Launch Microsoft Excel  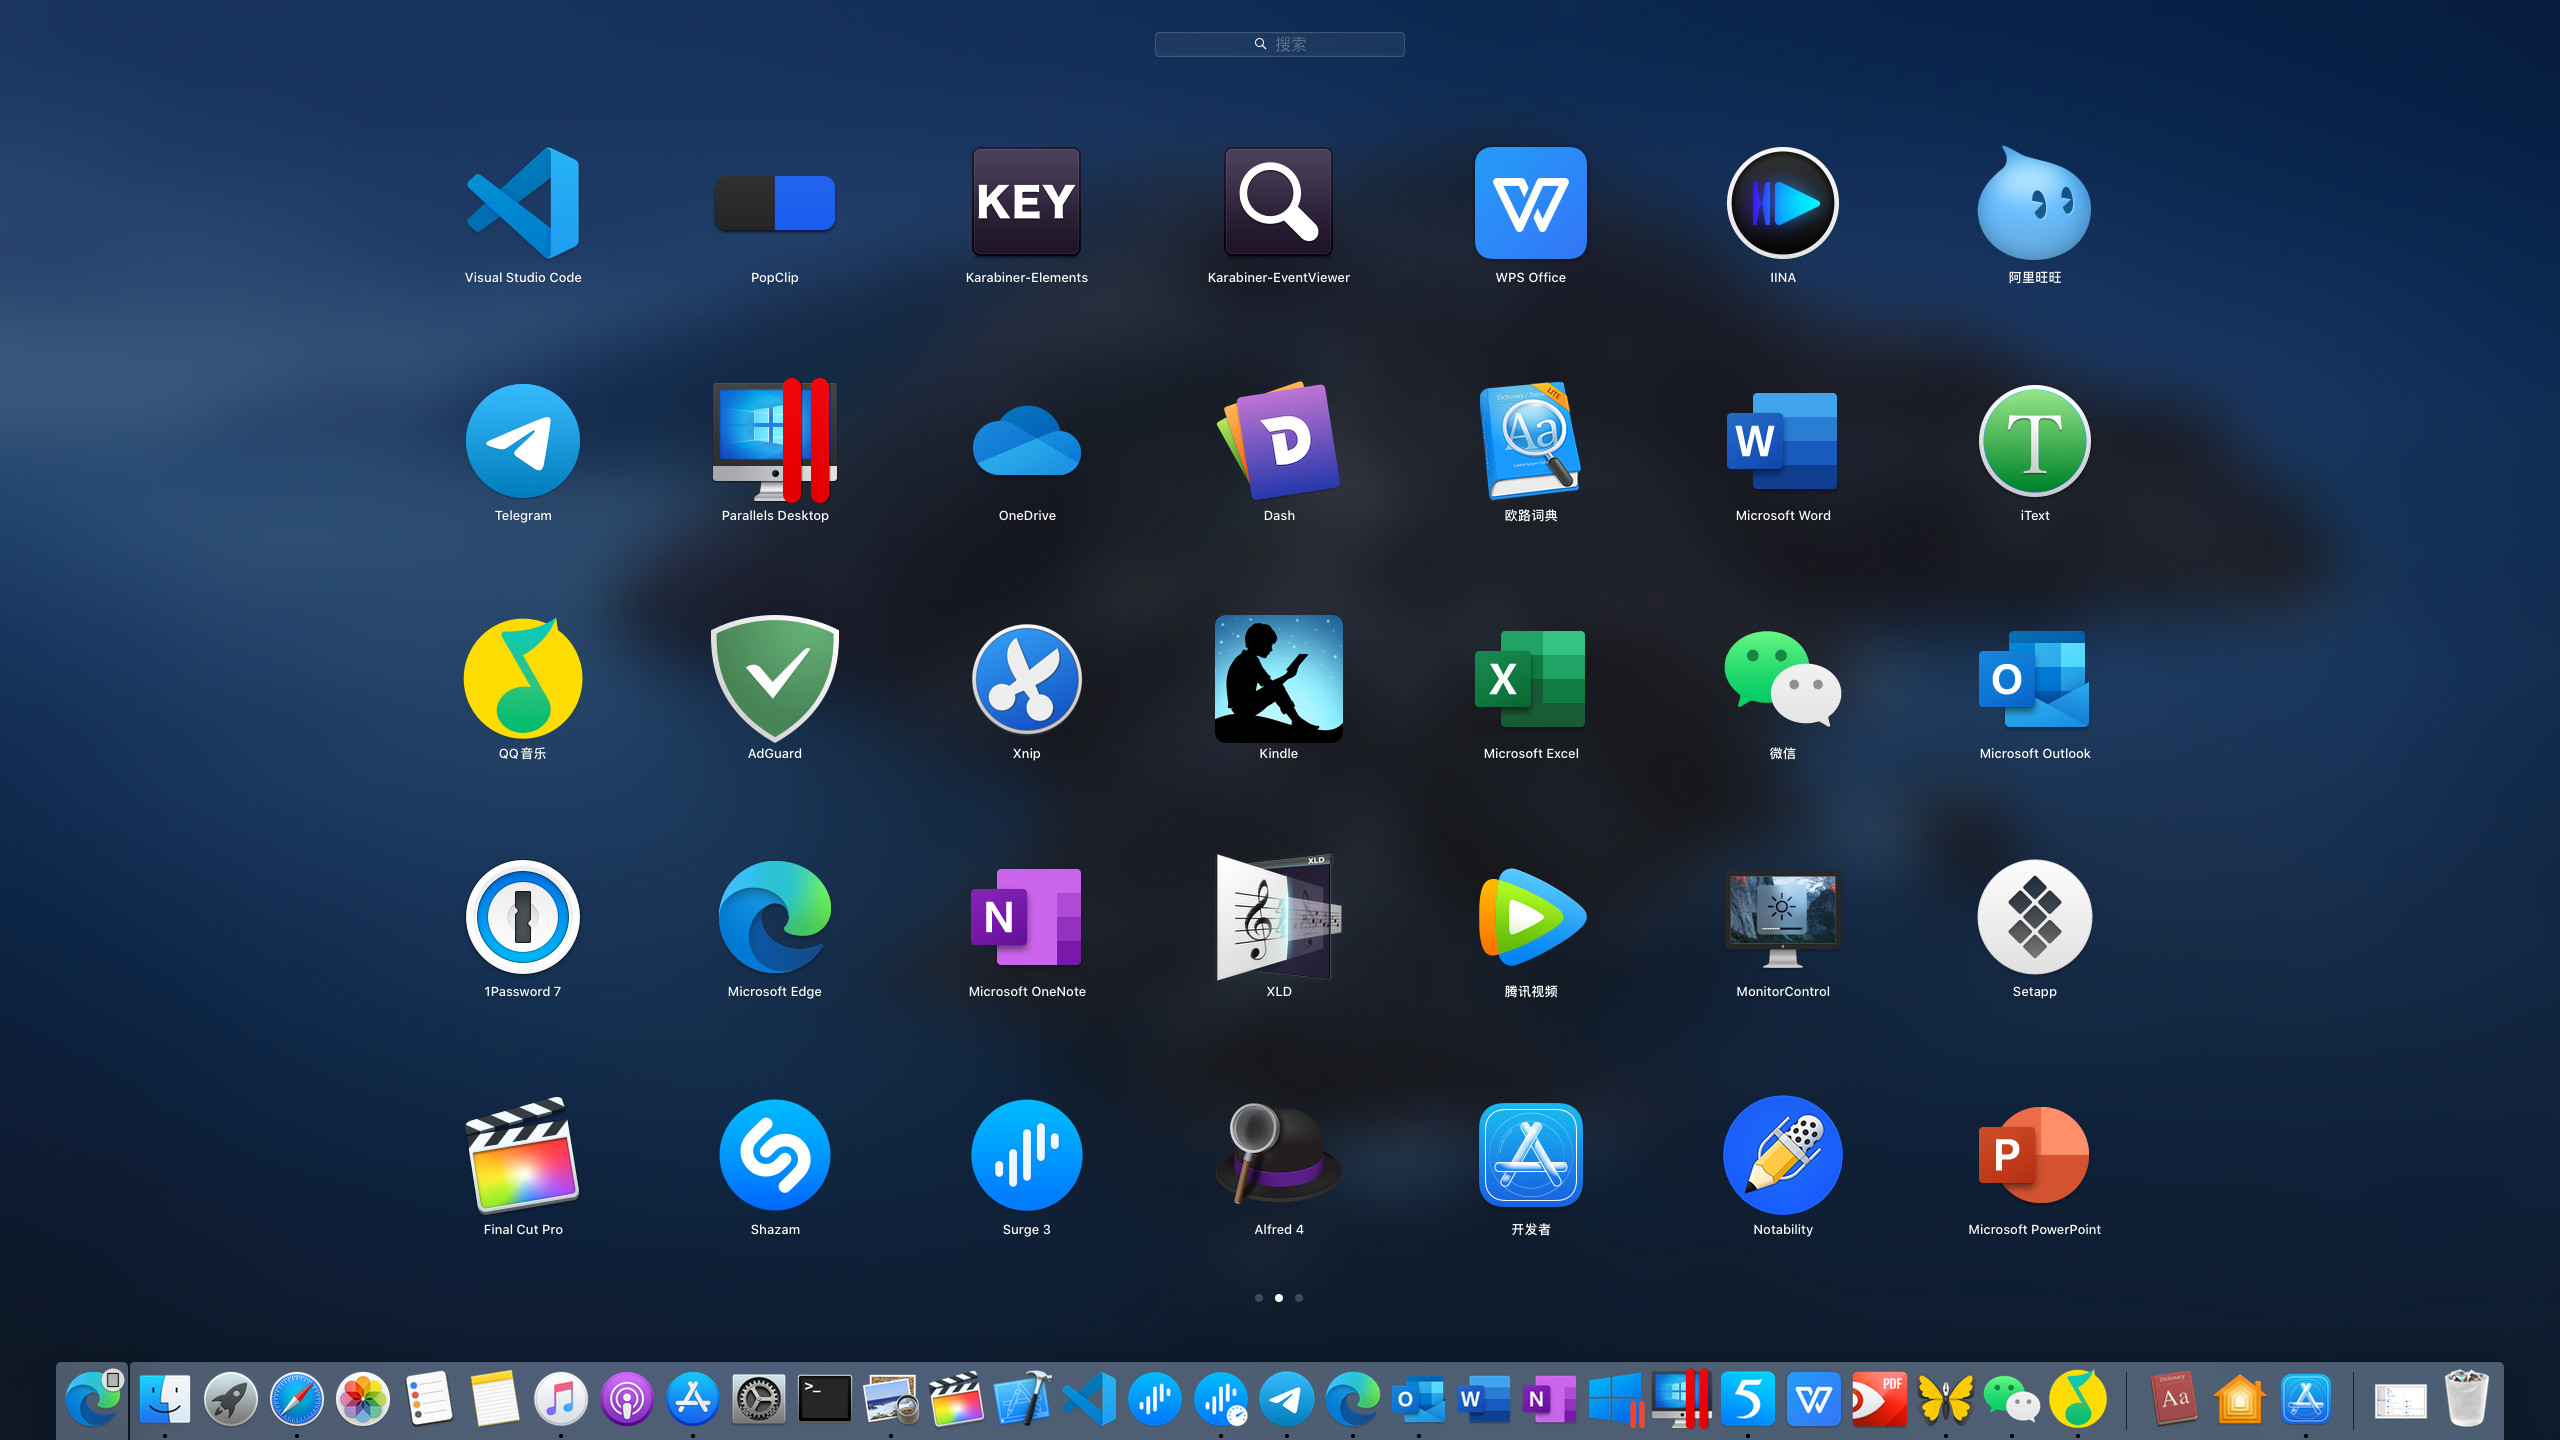tap(1531, 679)
